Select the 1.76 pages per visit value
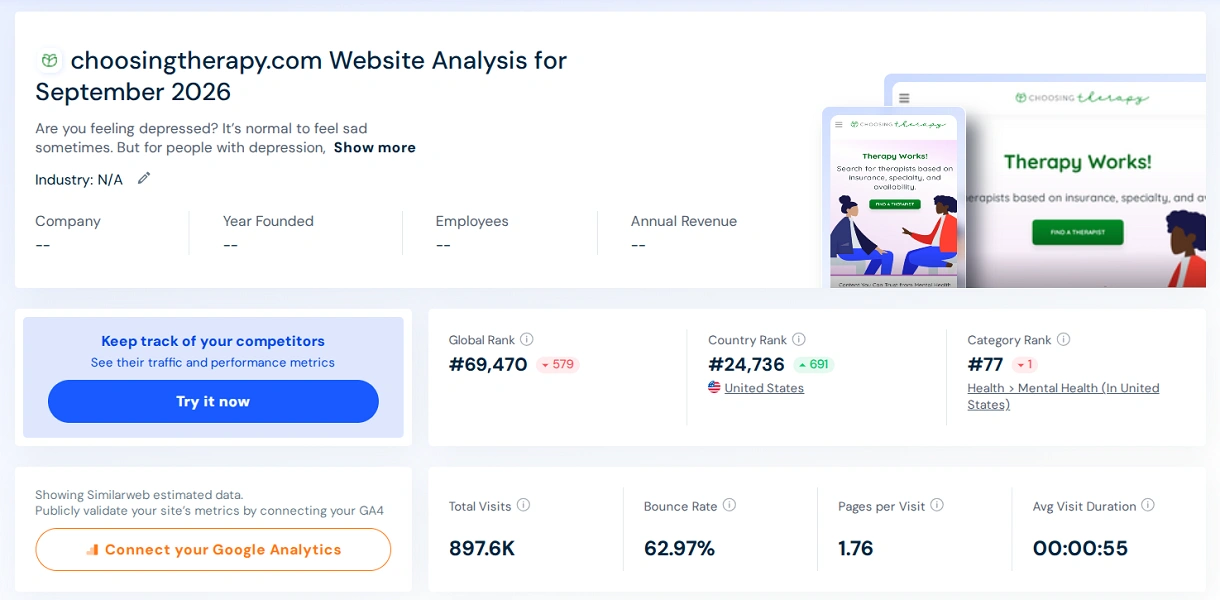The width and height of the screenshot is (1220, 600). (x=856, y=548)
